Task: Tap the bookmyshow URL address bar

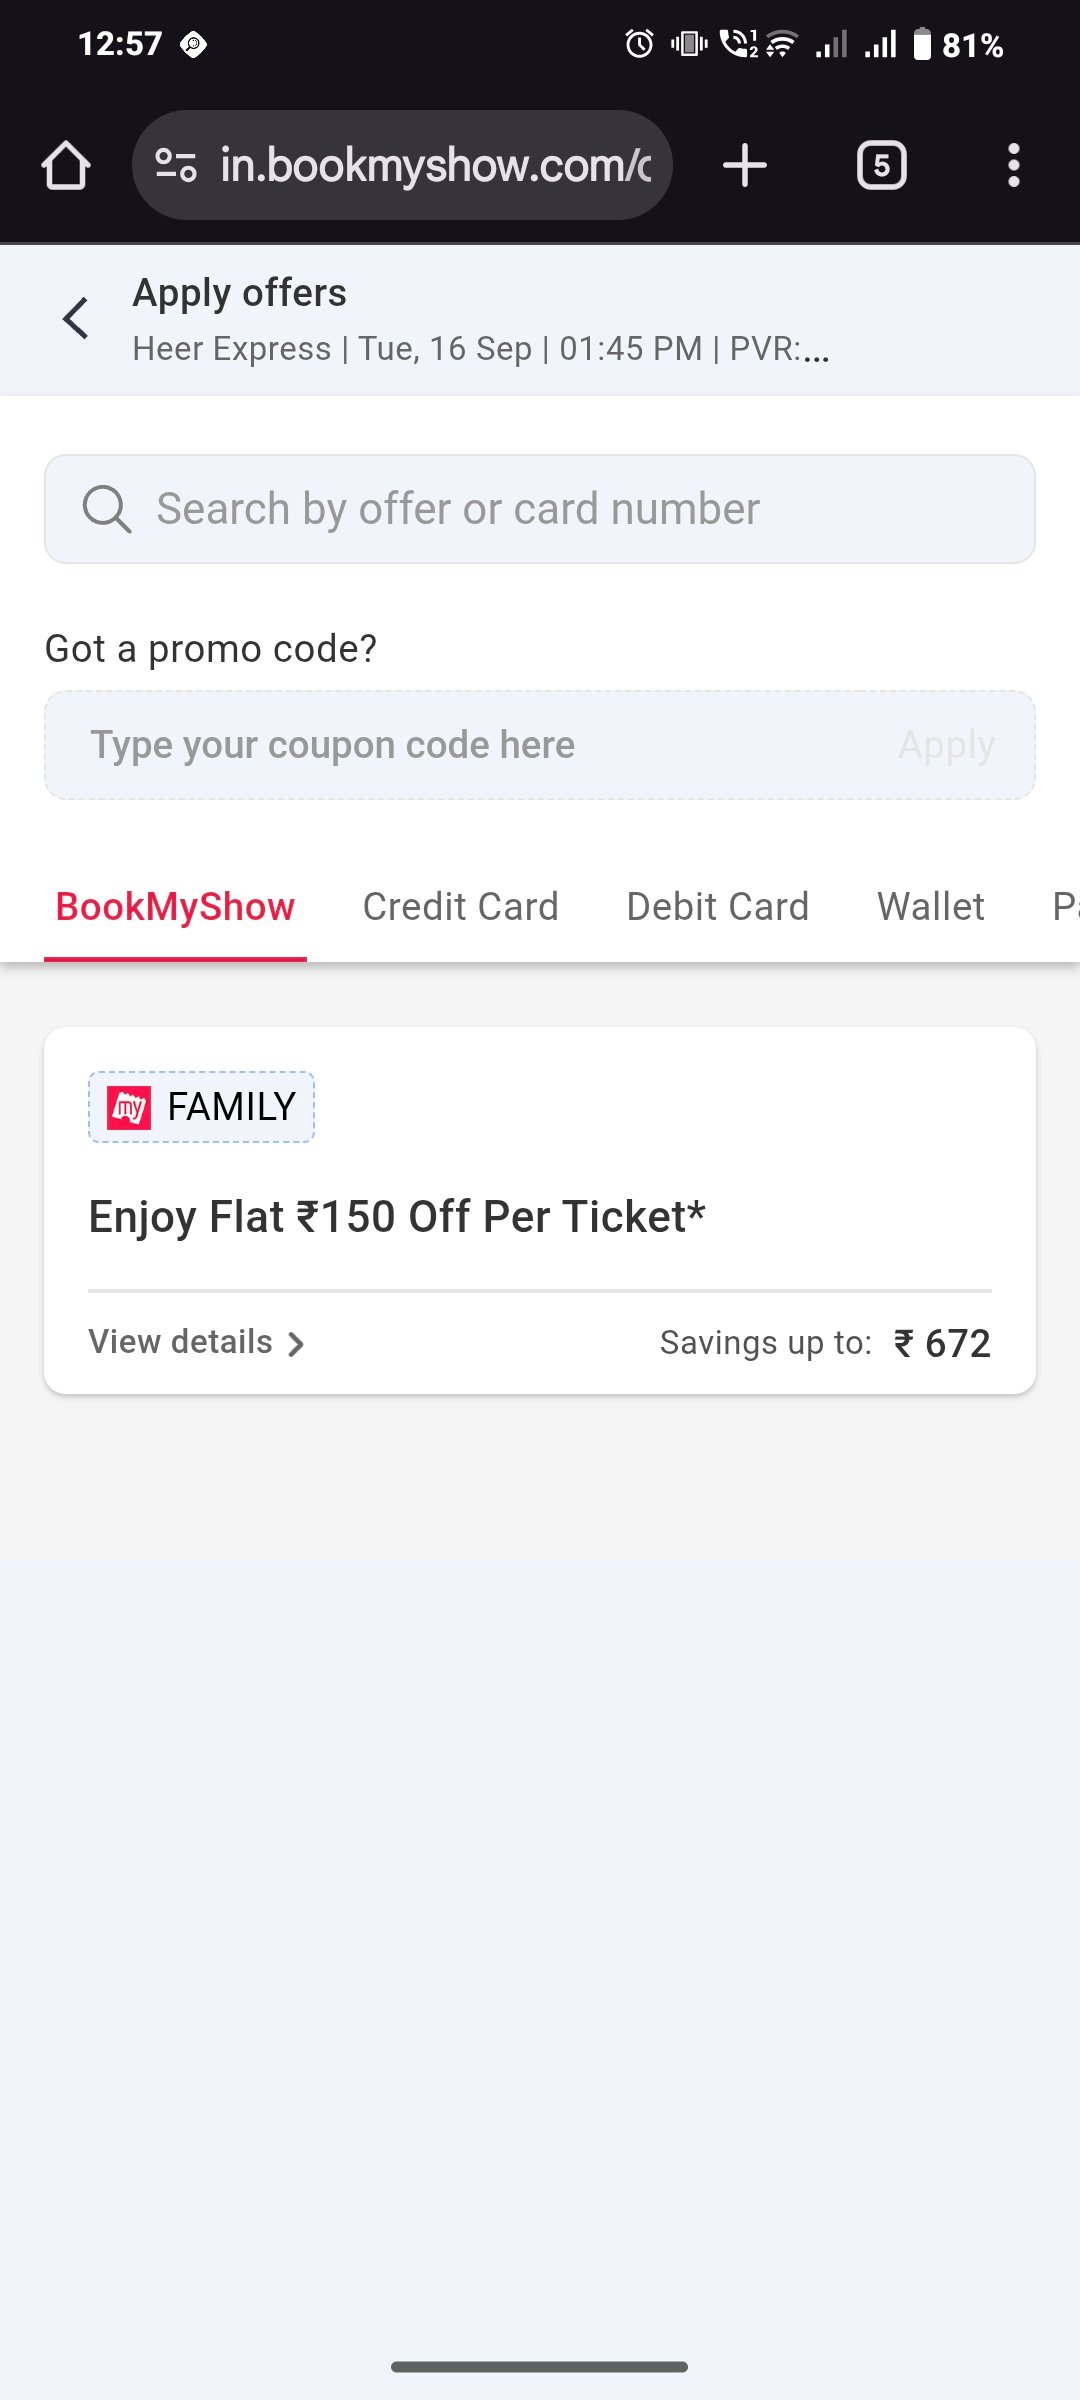Action: pyautogui.click(x=402, y=165)
